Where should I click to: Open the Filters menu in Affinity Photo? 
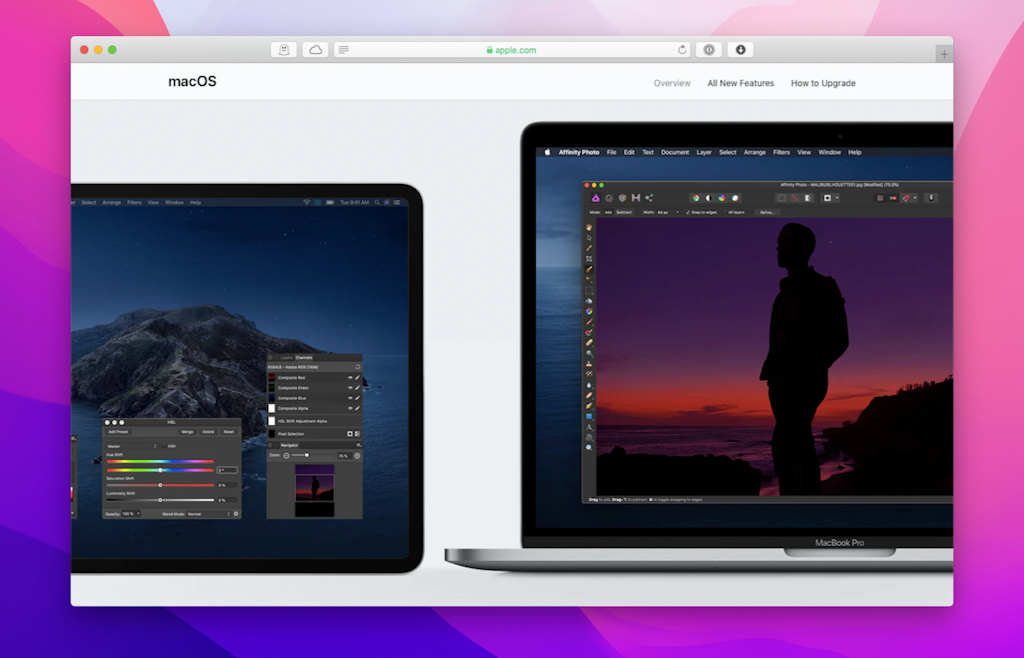tap(781, 152)
